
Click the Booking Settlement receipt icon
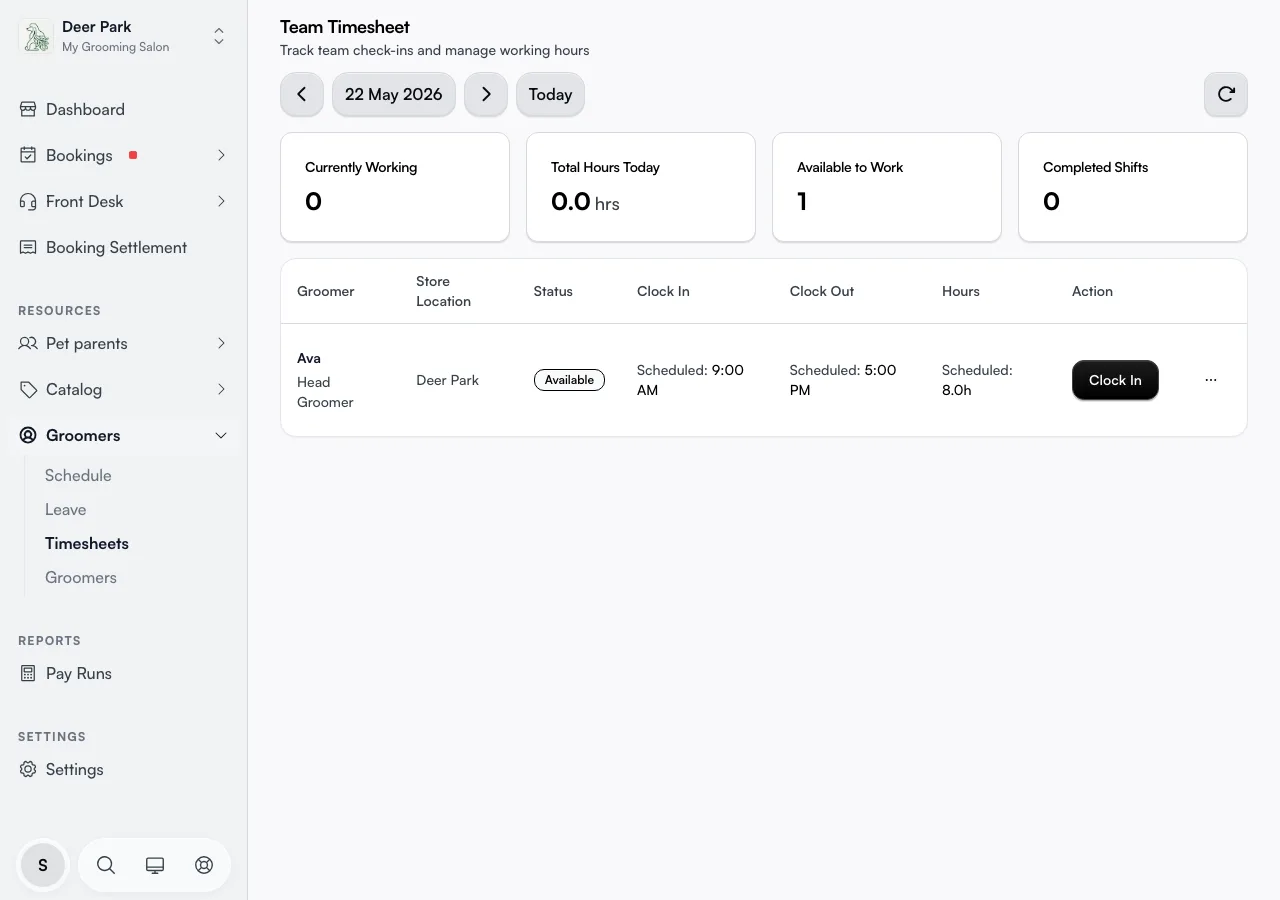click(x=28, y=247)
